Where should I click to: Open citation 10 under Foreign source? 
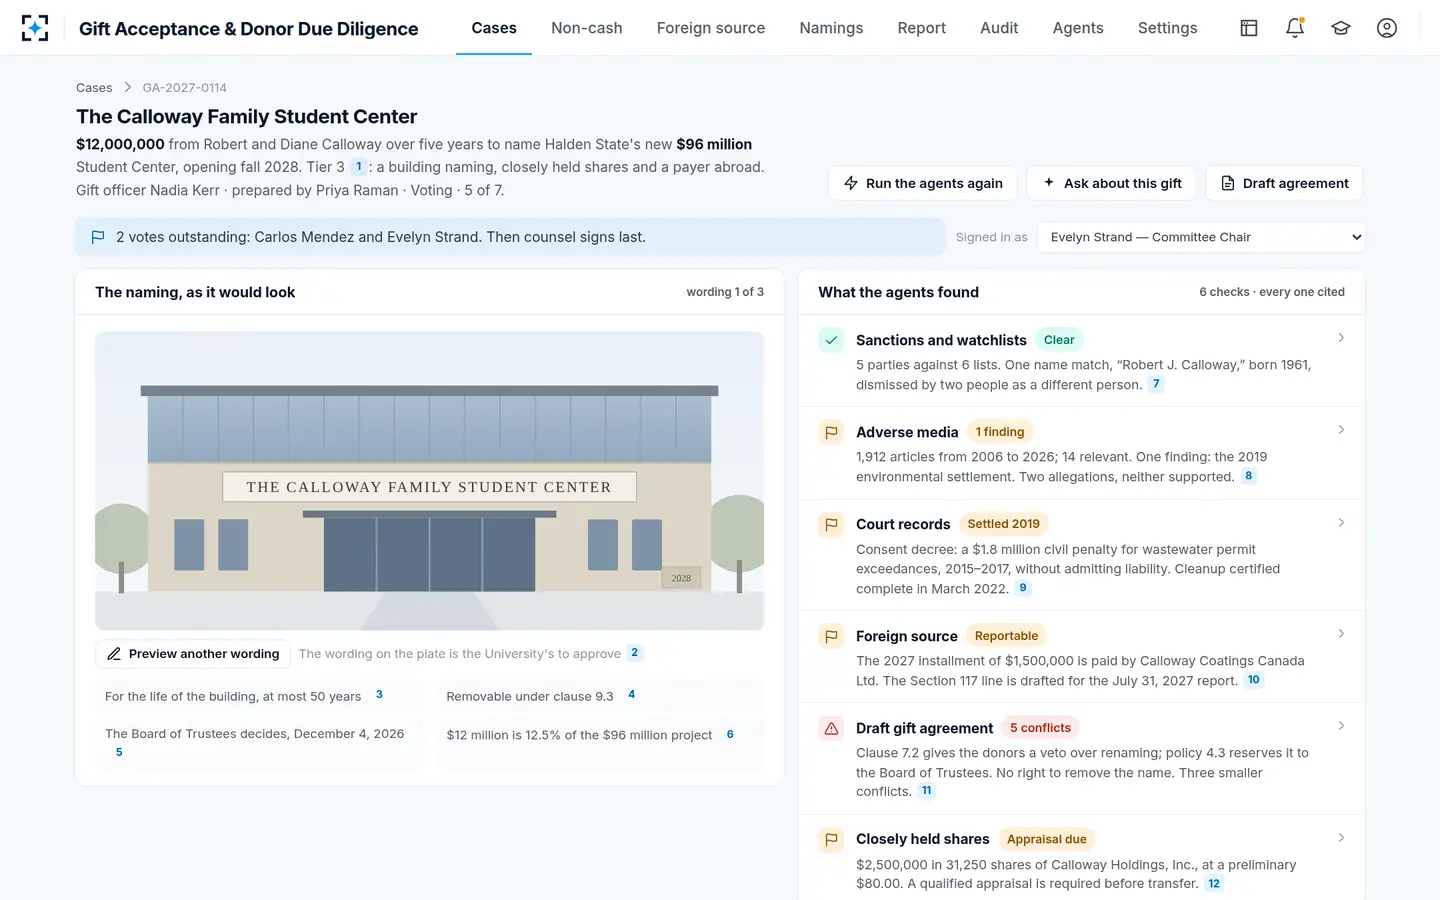coord(1254,680)
